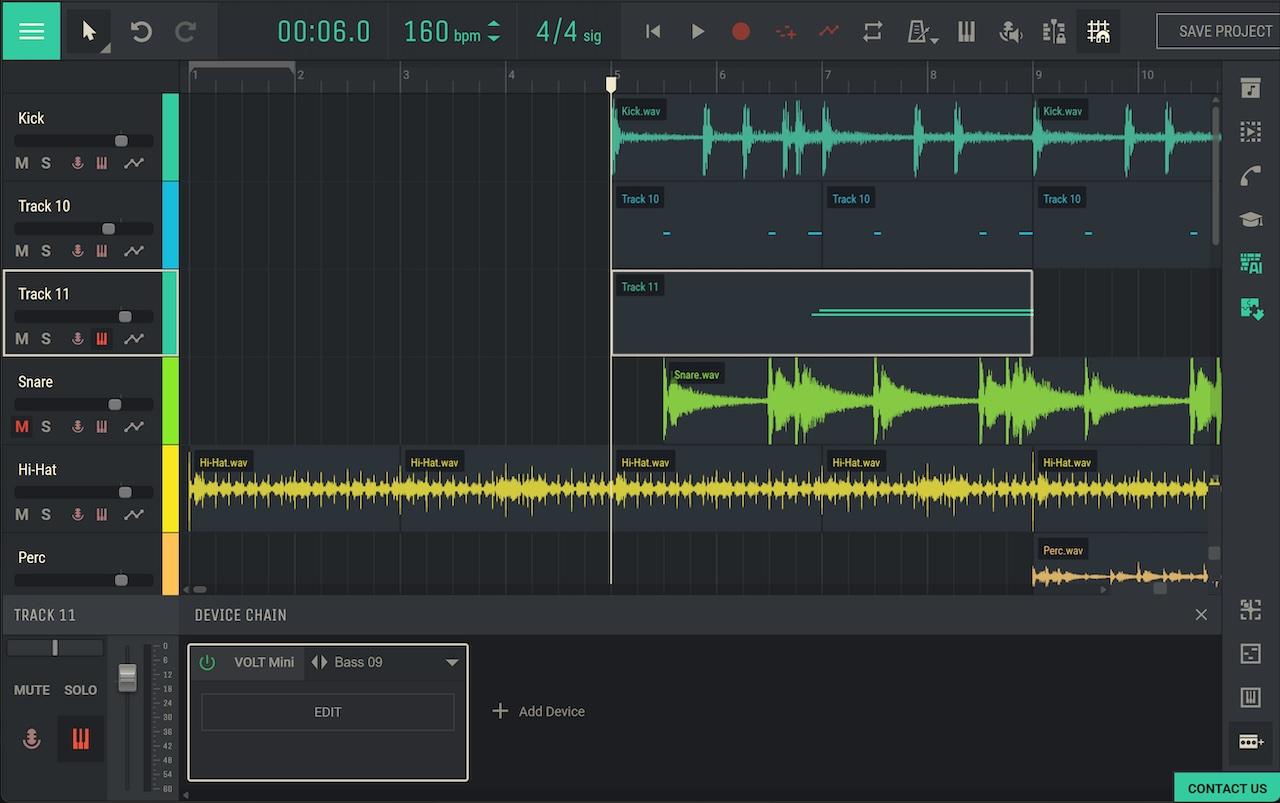The image size is (1280, 803).
Task: Expand the metronome options dropdown
Action: 934,40
